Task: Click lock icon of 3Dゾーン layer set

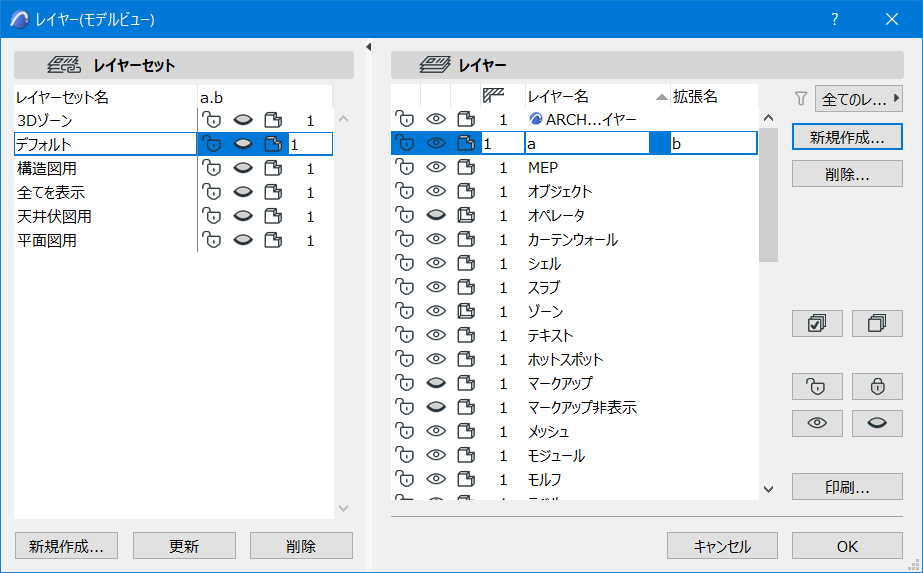Action: (212, 120)
